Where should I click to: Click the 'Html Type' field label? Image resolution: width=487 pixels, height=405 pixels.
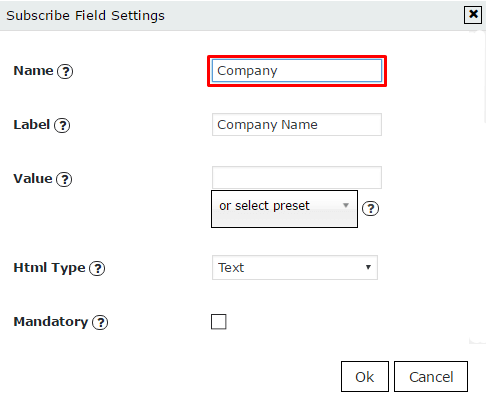[x=49, y=268]
